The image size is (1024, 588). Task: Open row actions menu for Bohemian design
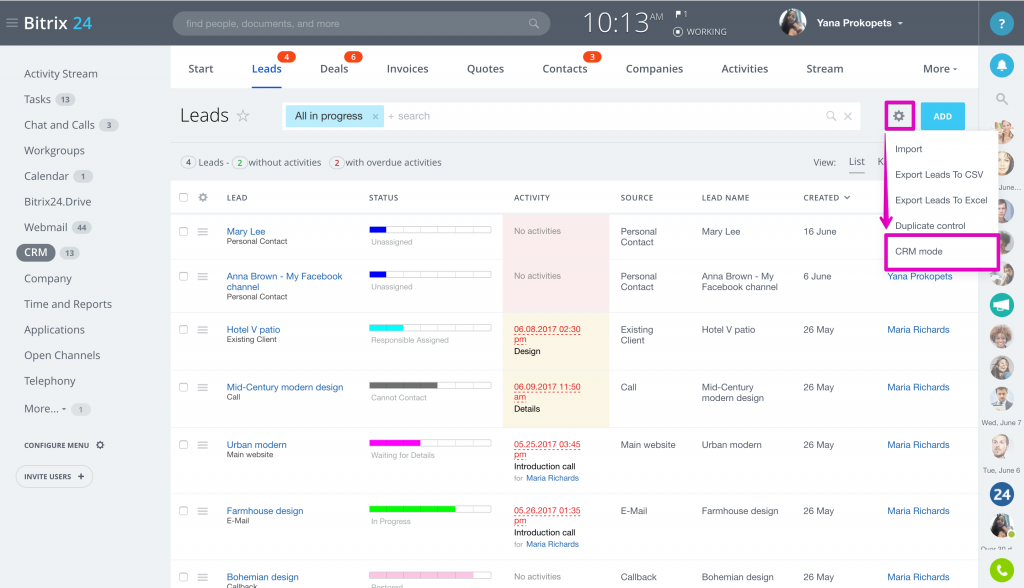202,577
